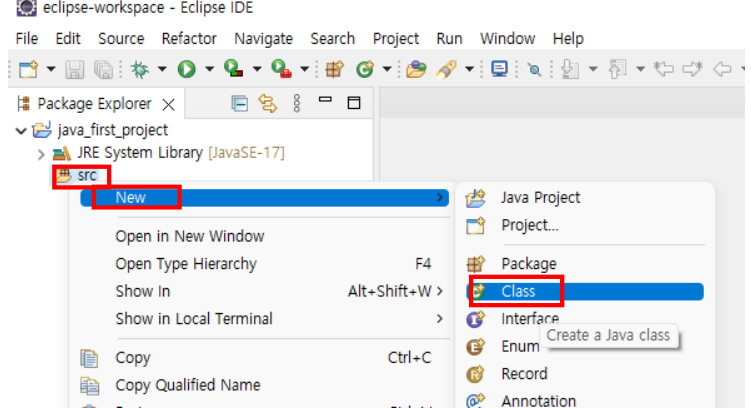Click the Next Annotation toolbar icon
Image resolution: width=751 pixels, height=408 pixels.
[570, 69]
